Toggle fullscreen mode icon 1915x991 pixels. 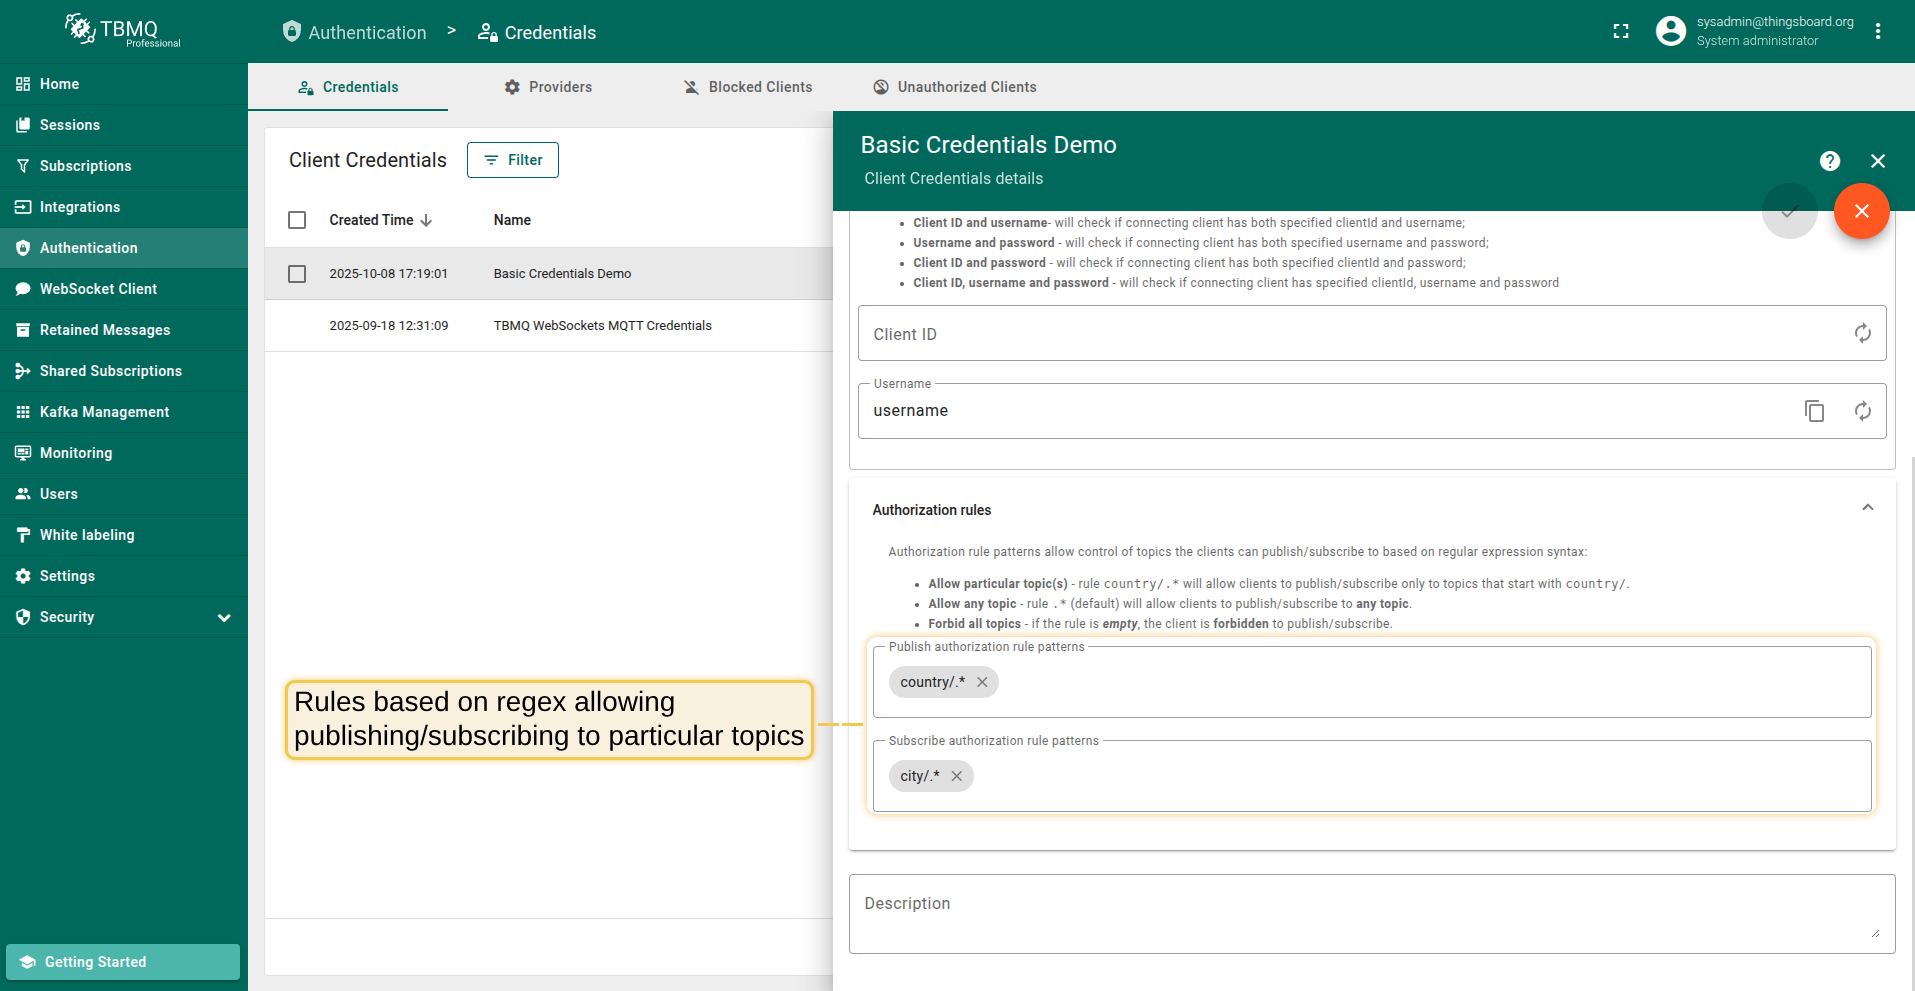[1621, 32]
